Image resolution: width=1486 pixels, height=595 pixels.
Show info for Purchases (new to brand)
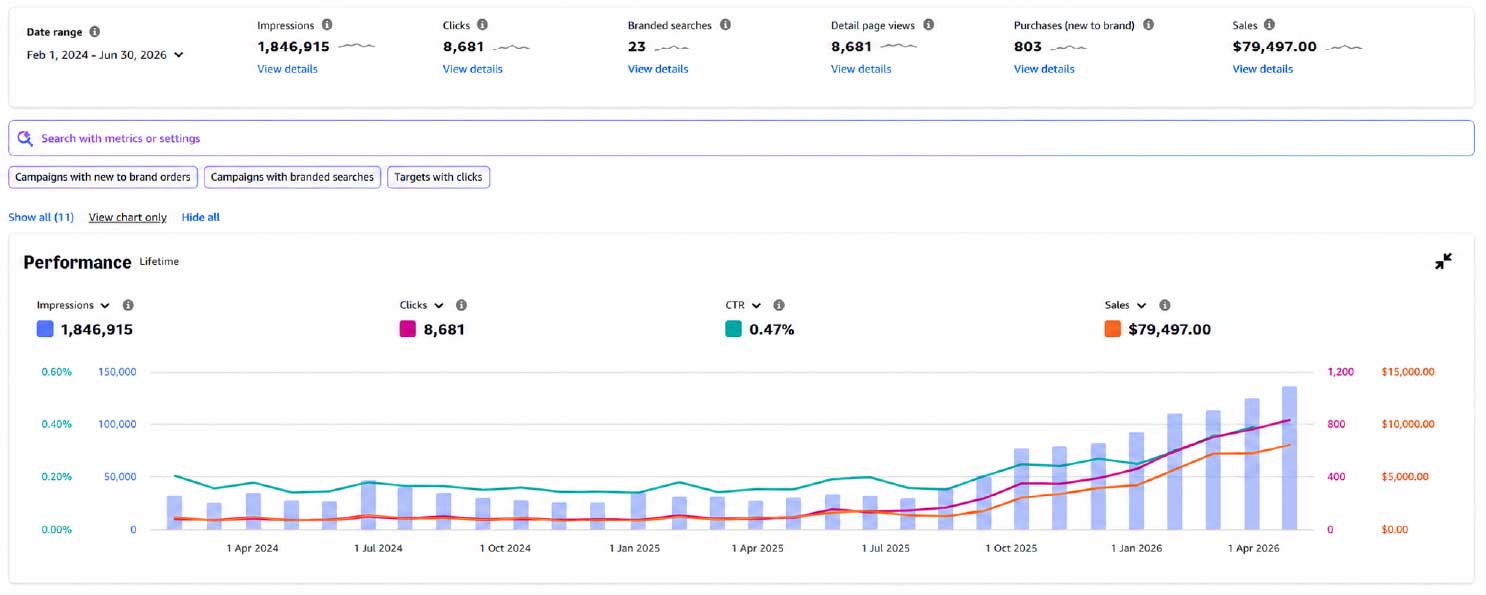pos(1148,25)
